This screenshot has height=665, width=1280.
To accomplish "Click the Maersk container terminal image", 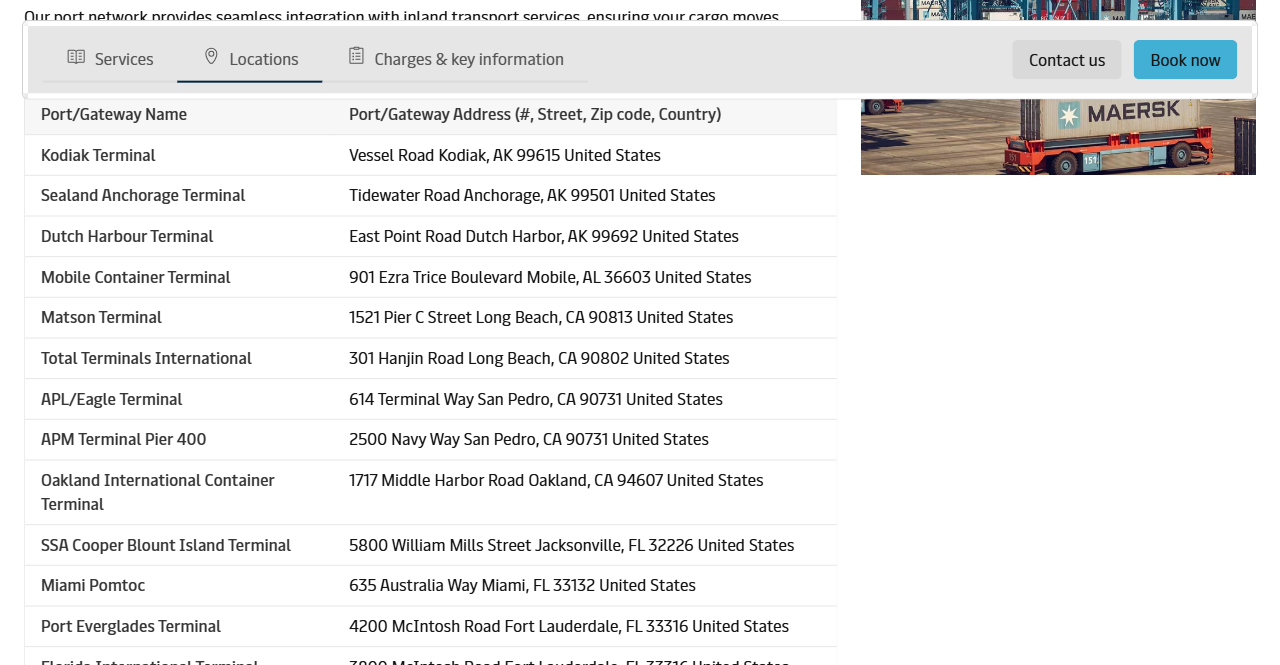I will tap(1058, 135).
